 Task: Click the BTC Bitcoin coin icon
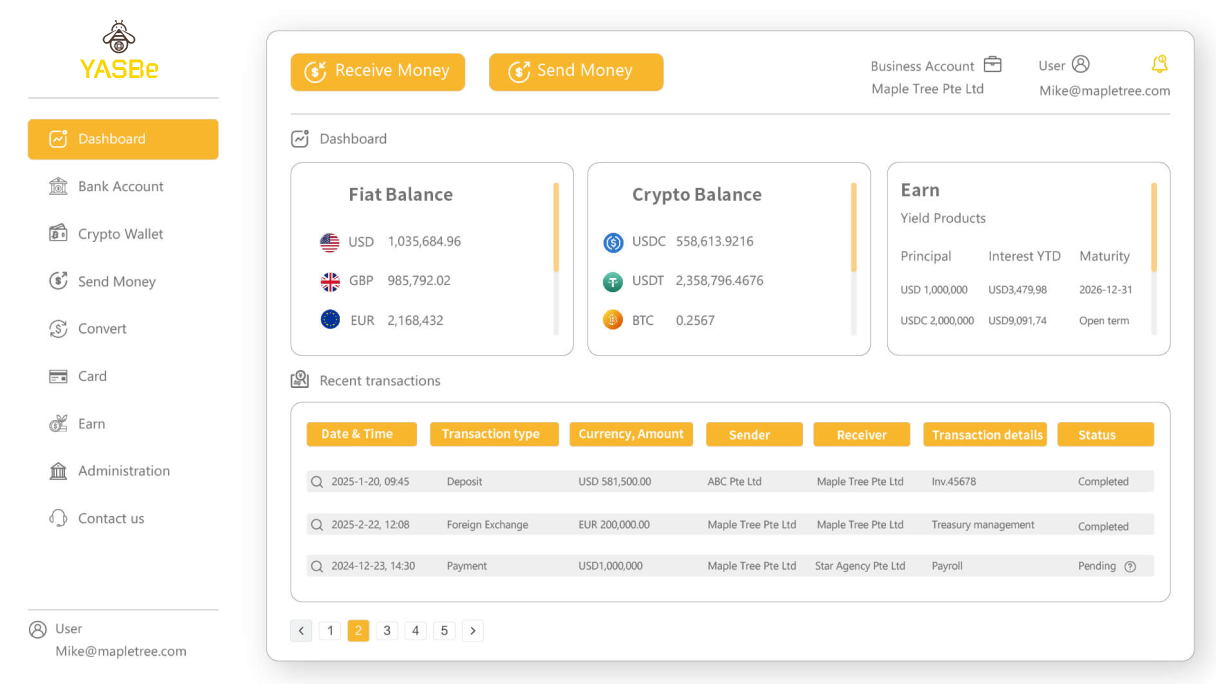(613, 321)
